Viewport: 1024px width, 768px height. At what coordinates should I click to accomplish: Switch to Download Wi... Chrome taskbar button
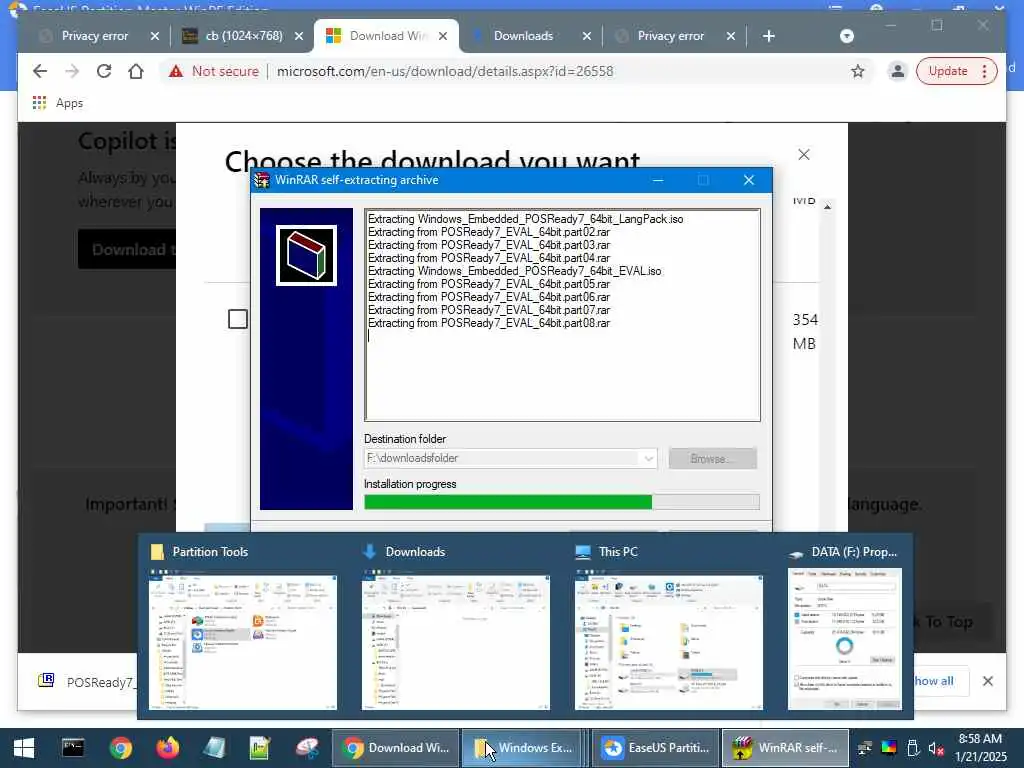click(396, 748)
